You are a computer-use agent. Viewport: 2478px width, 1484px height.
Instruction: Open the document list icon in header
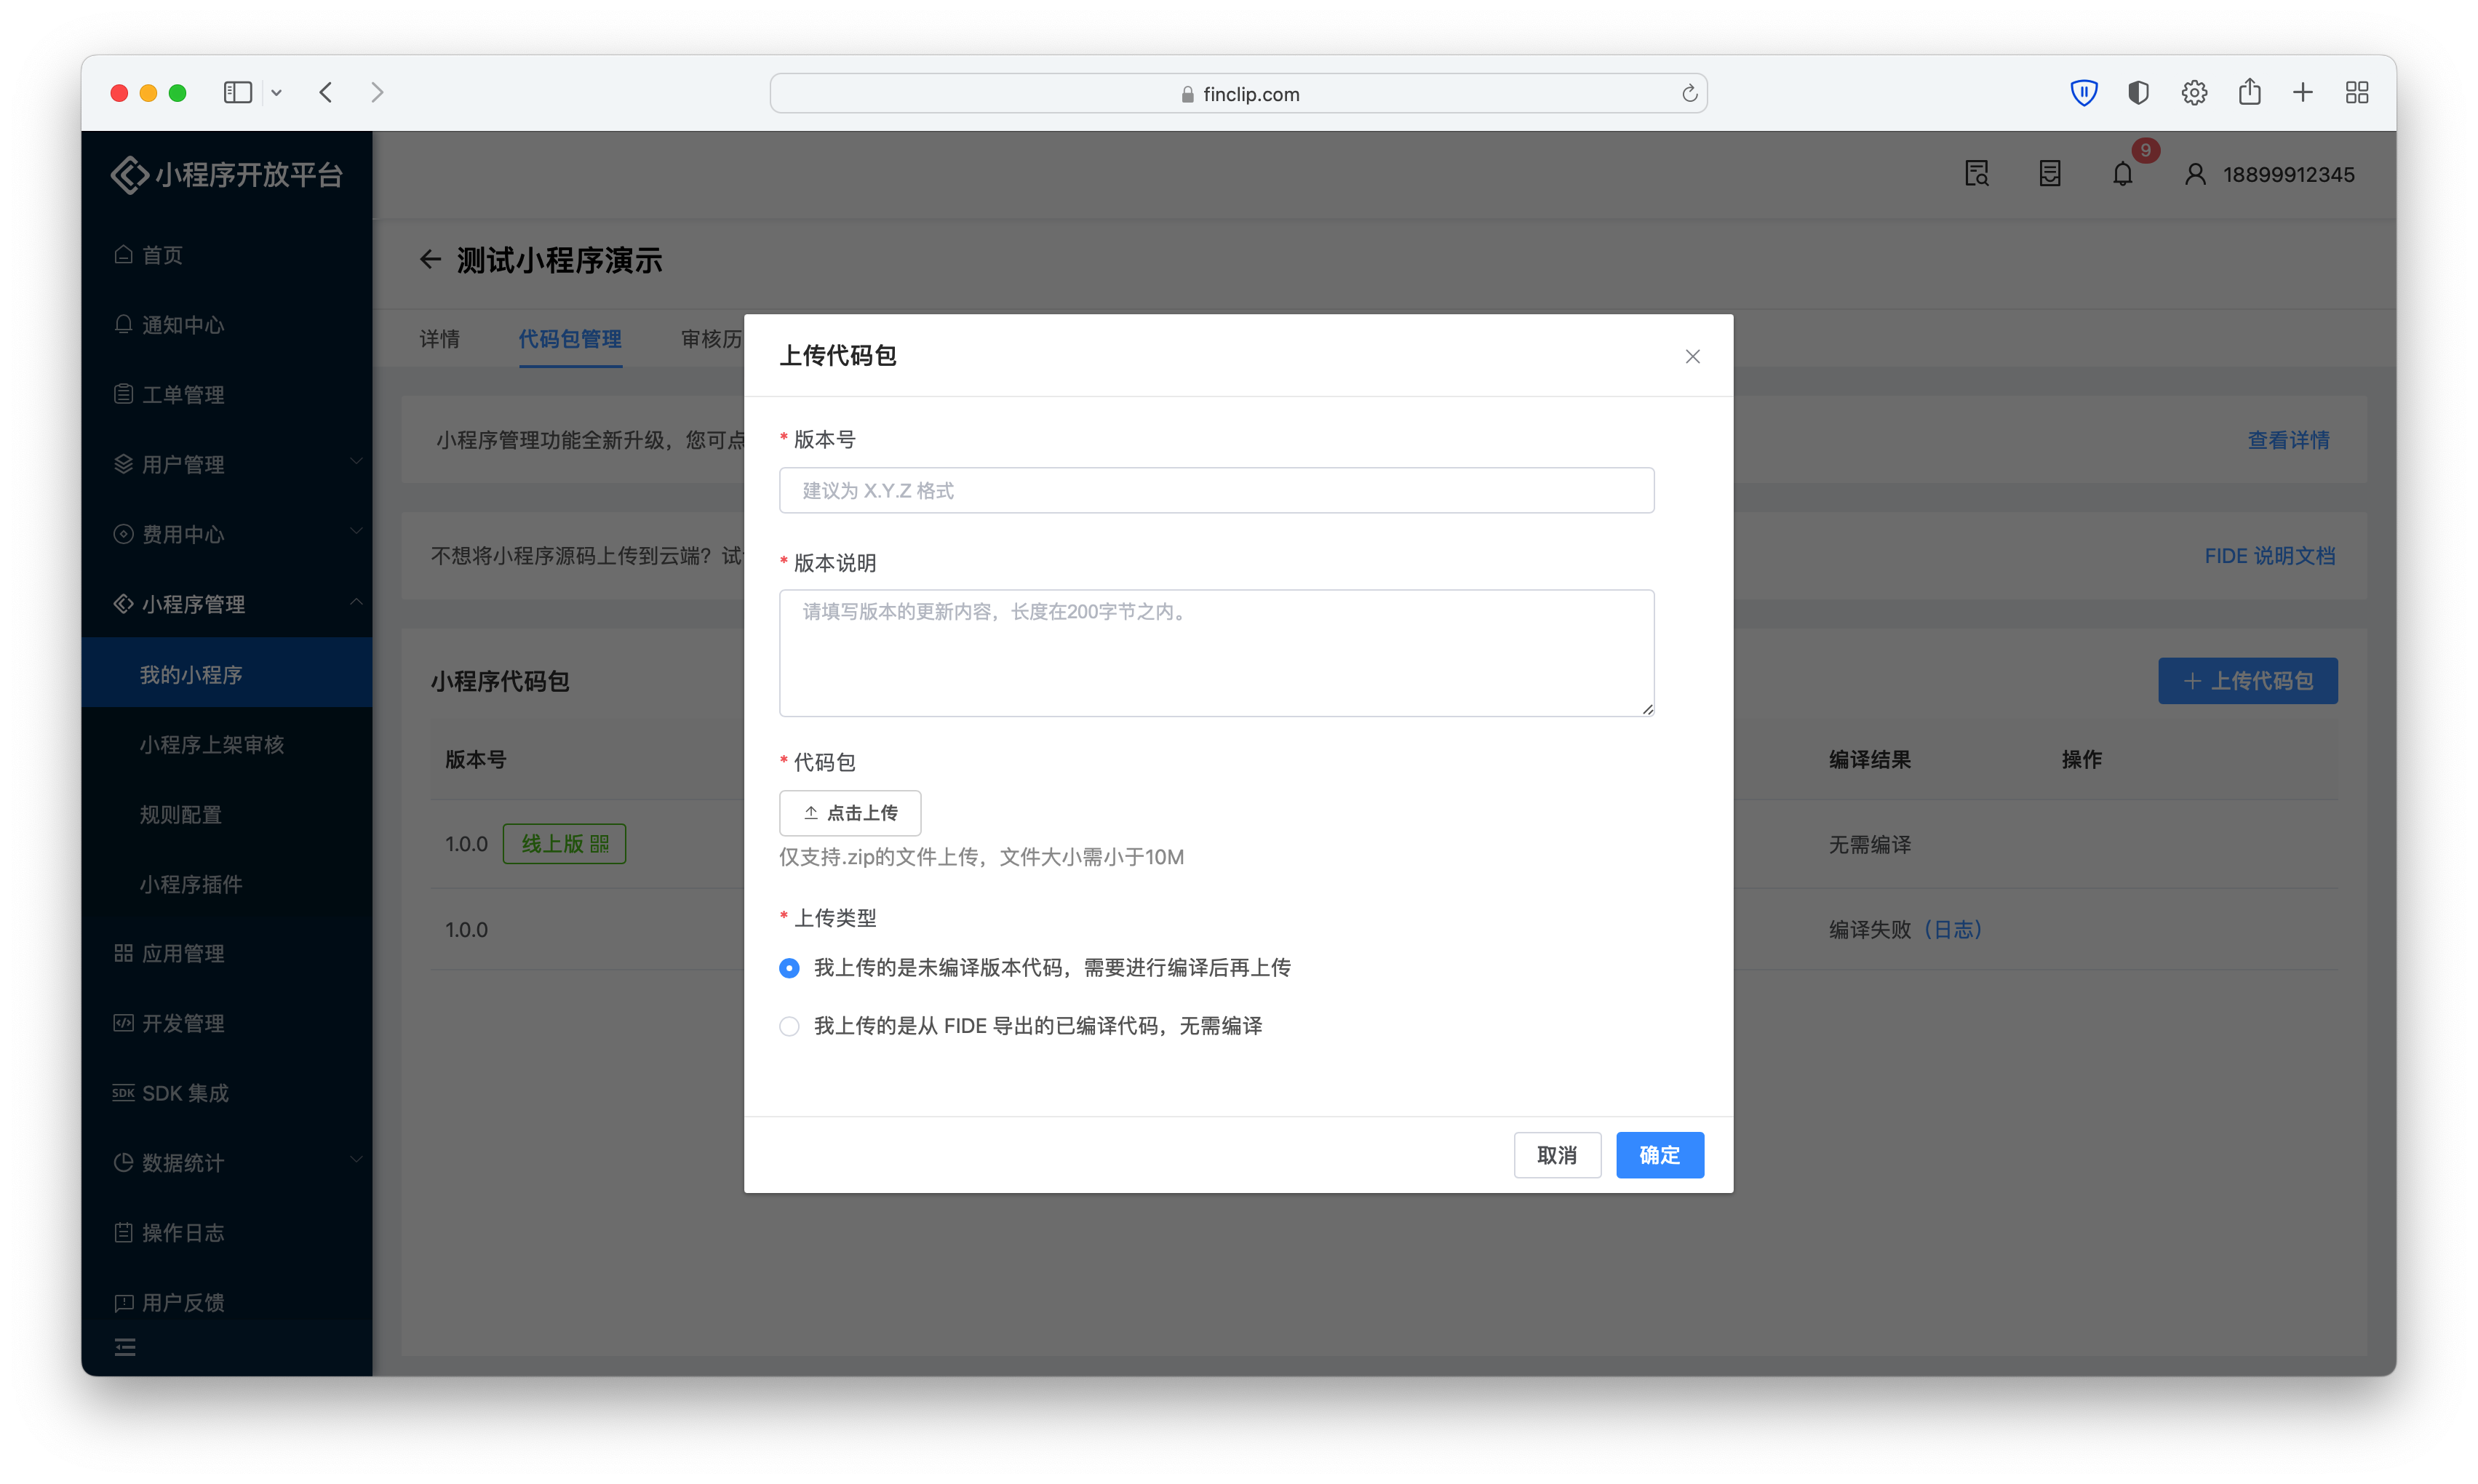[2050, 174]
